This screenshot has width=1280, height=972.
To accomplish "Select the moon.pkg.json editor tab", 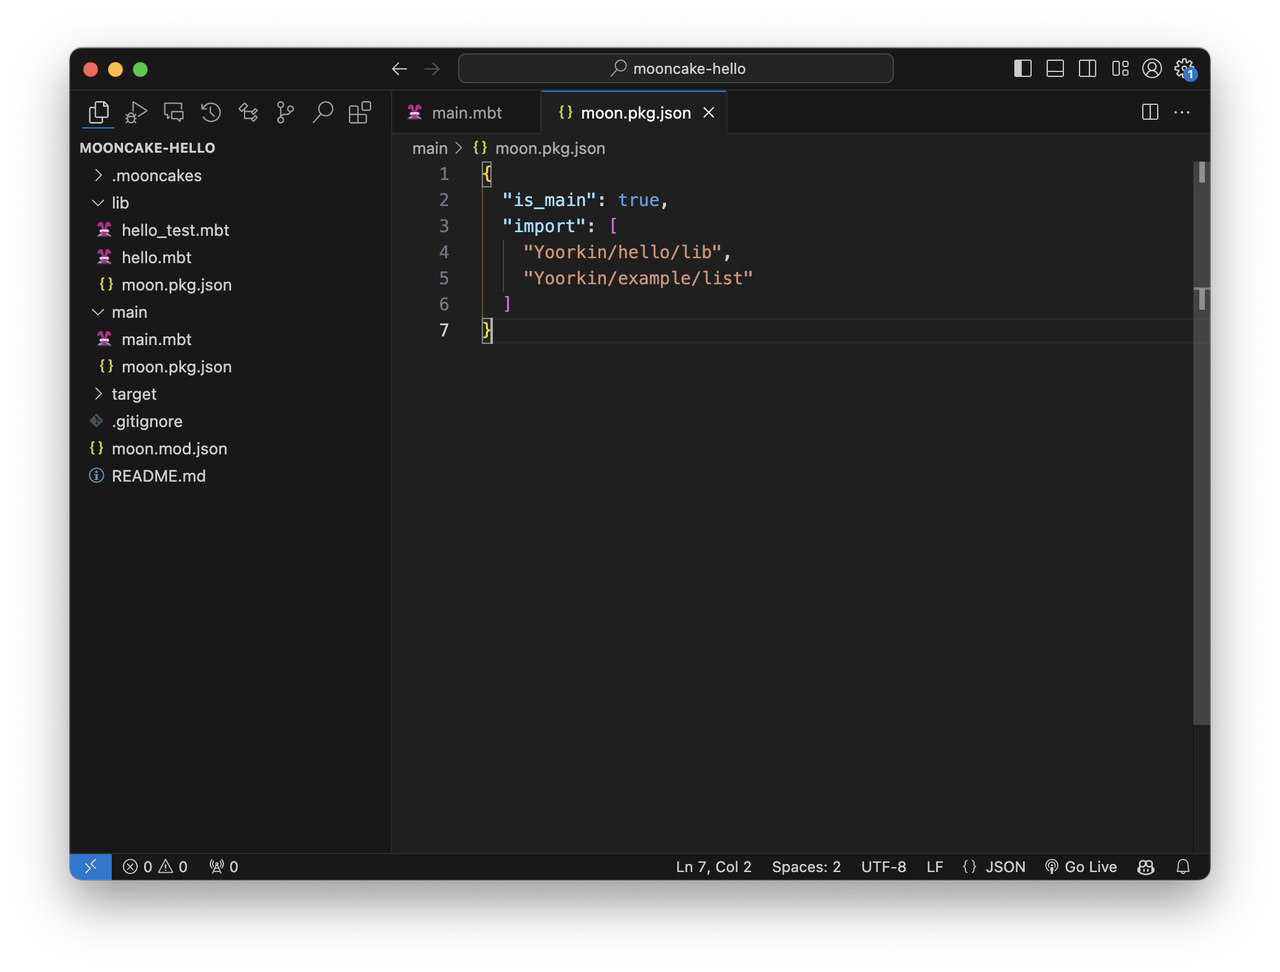I will click(x=635, y=113).
